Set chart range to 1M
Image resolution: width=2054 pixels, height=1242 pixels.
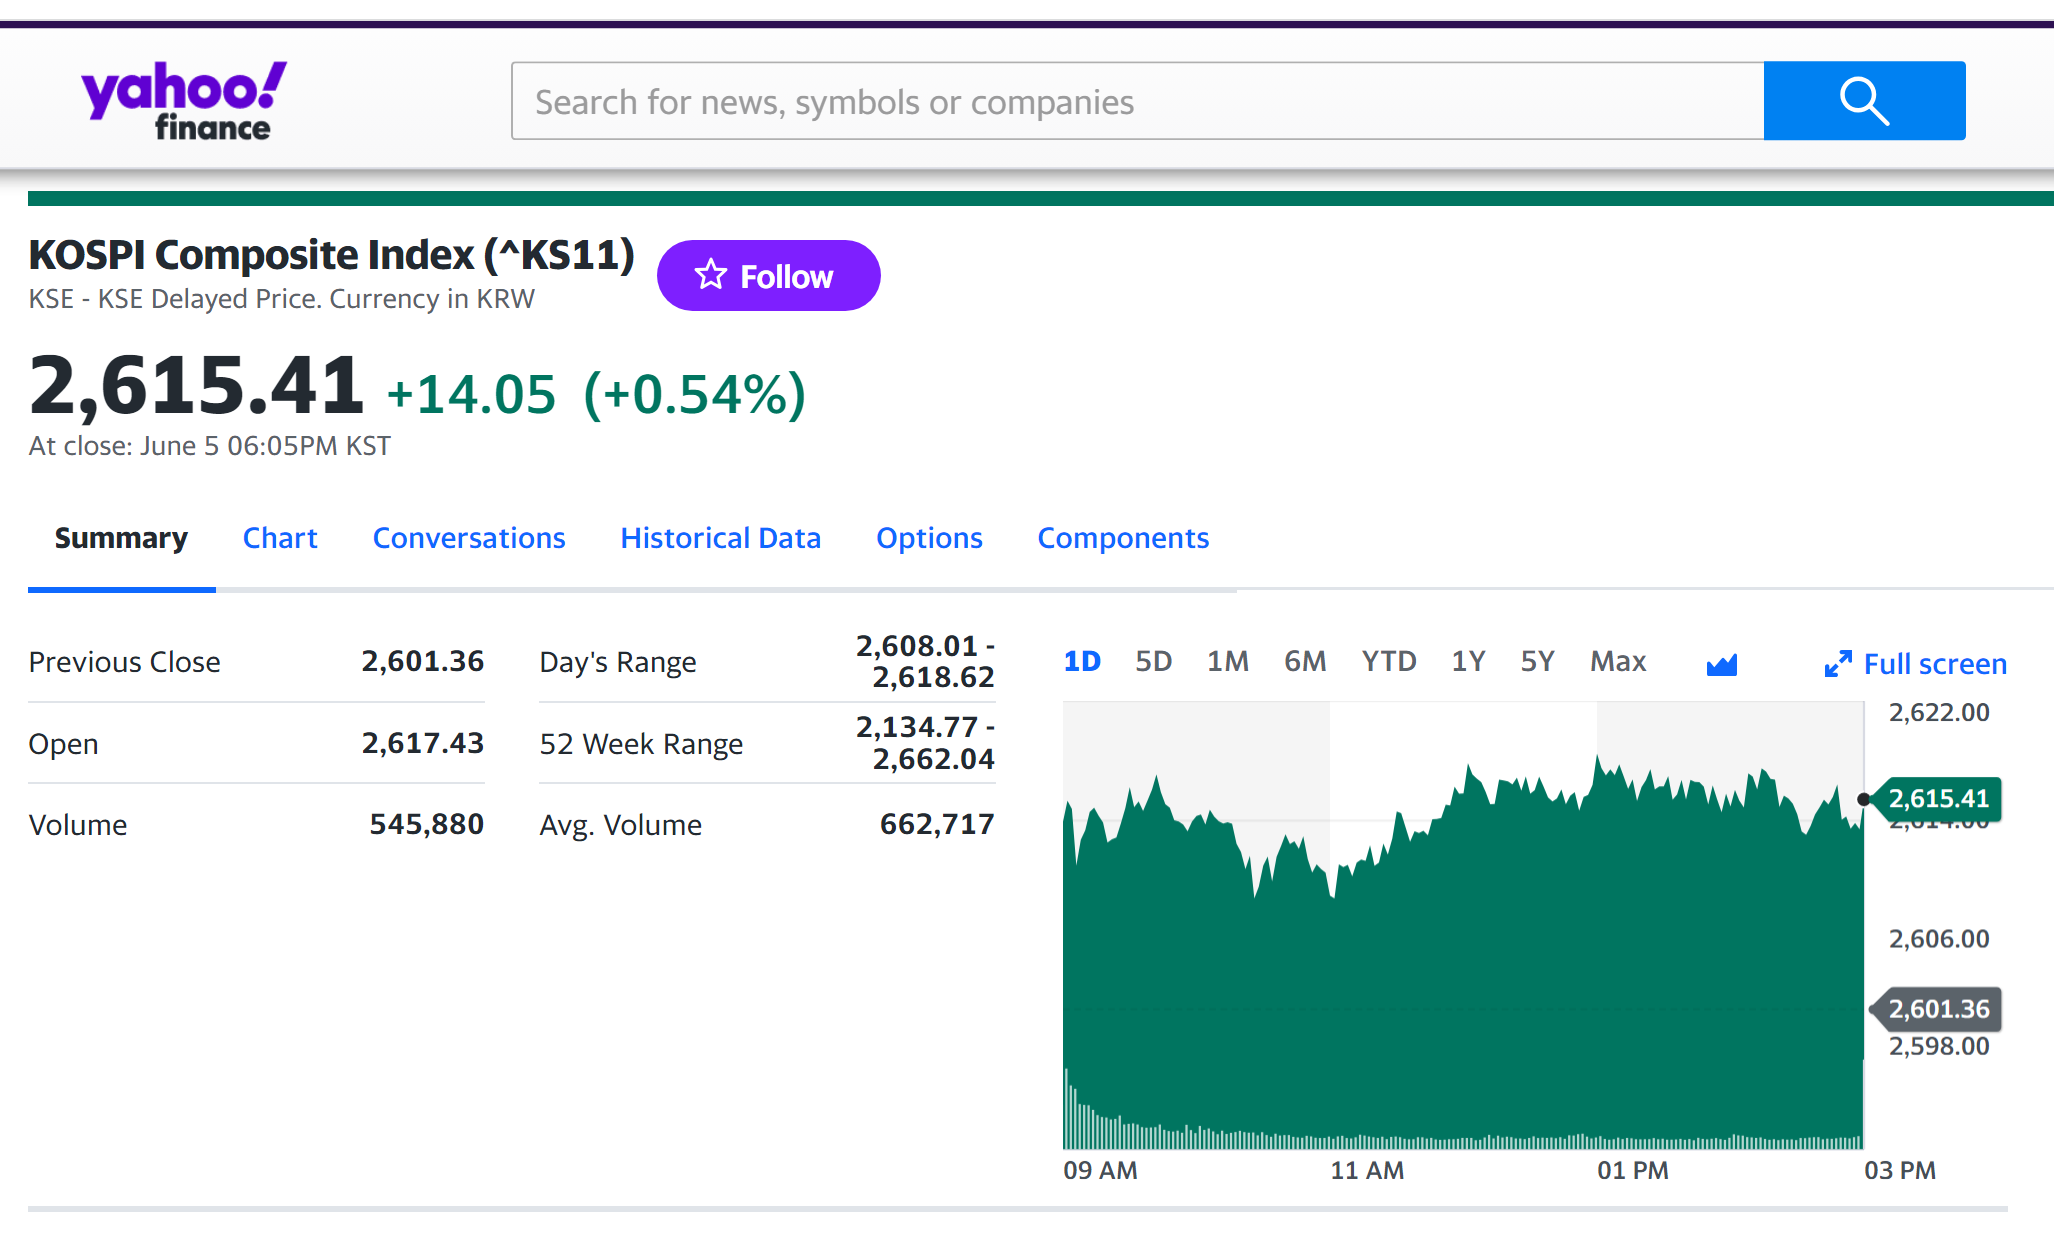point(1228,661)
